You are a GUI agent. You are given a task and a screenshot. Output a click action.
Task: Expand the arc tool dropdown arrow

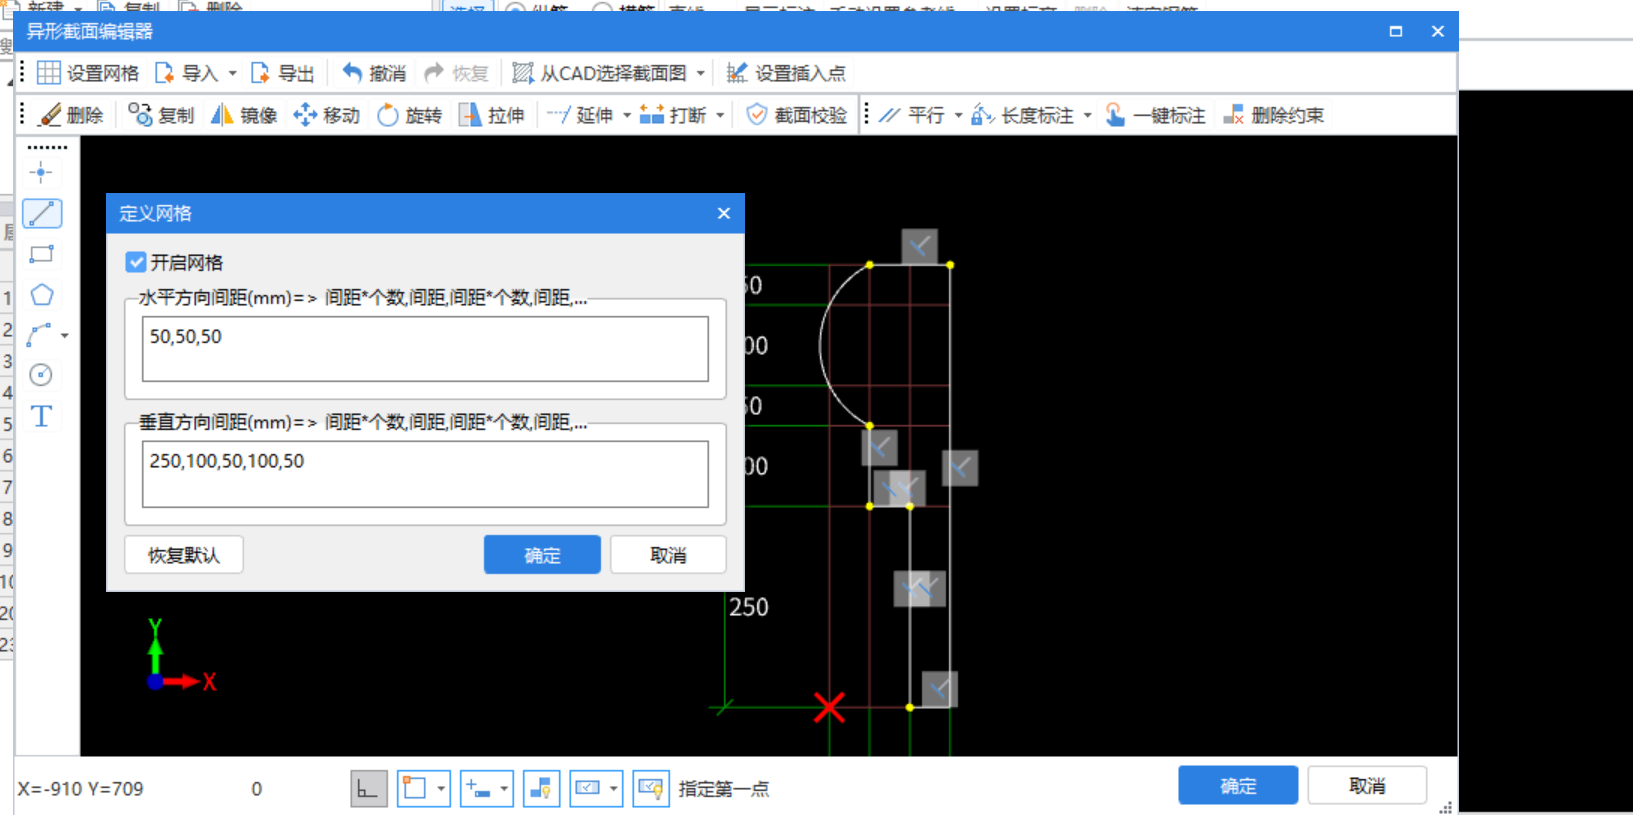tap(65, 336)
